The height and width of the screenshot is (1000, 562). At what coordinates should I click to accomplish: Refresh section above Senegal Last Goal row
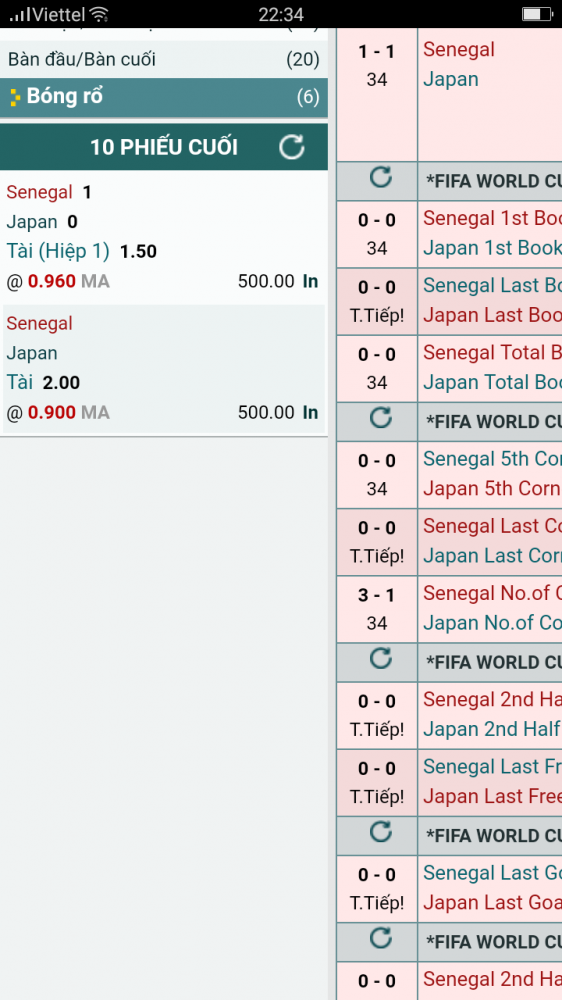(381, 832)
